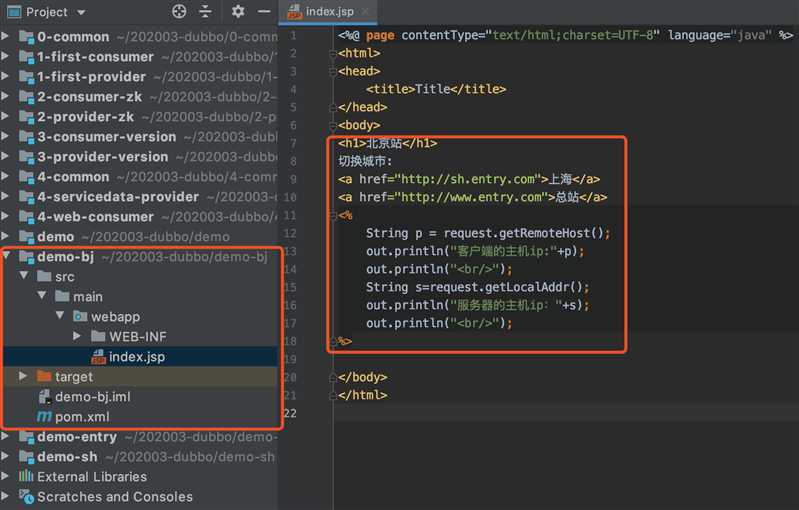Click the orange target folder icon

click(44, 377)
